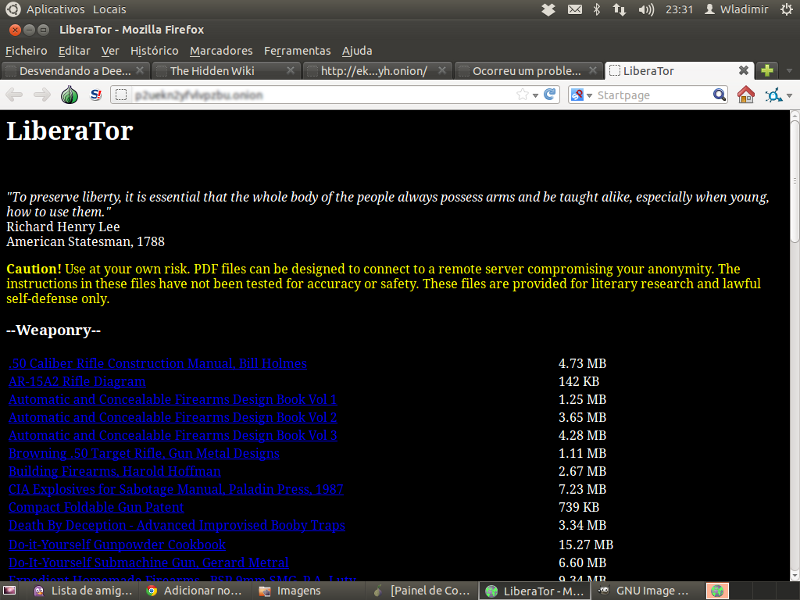Click the Startpage S! toolbar icon
Screen dimensions: 800x600
(95, 95)
